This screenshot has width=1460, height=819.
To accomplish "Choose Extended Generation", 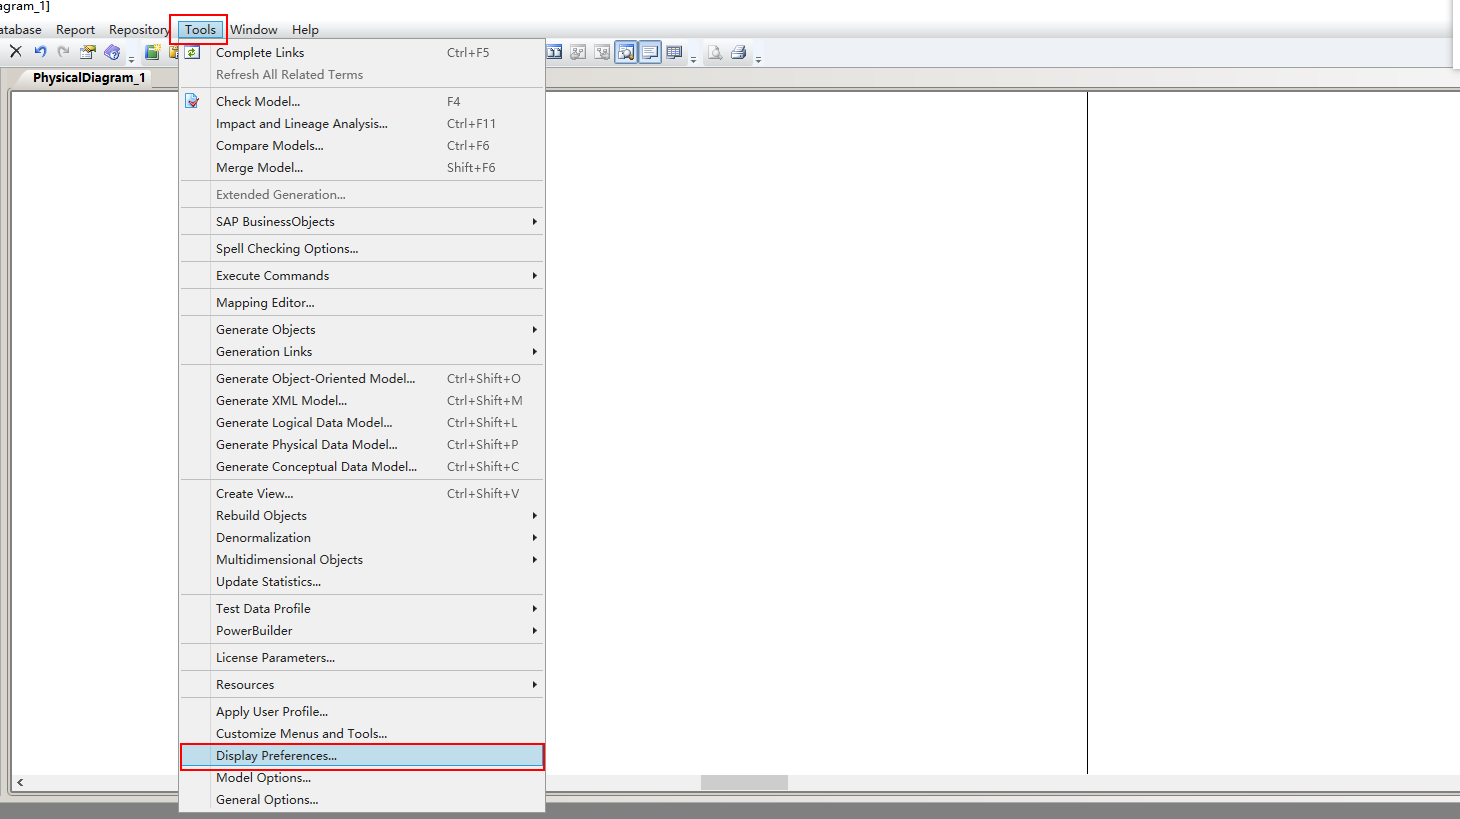I will pyautogui.click(x=362, y=195).
